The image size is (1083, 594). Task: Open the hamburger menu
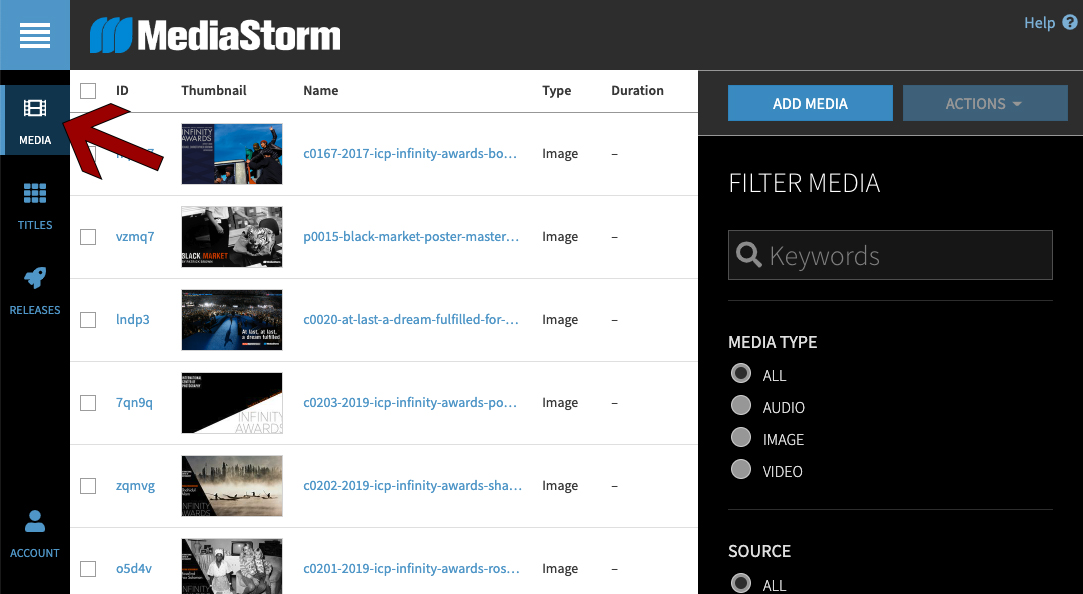(34, 35)
